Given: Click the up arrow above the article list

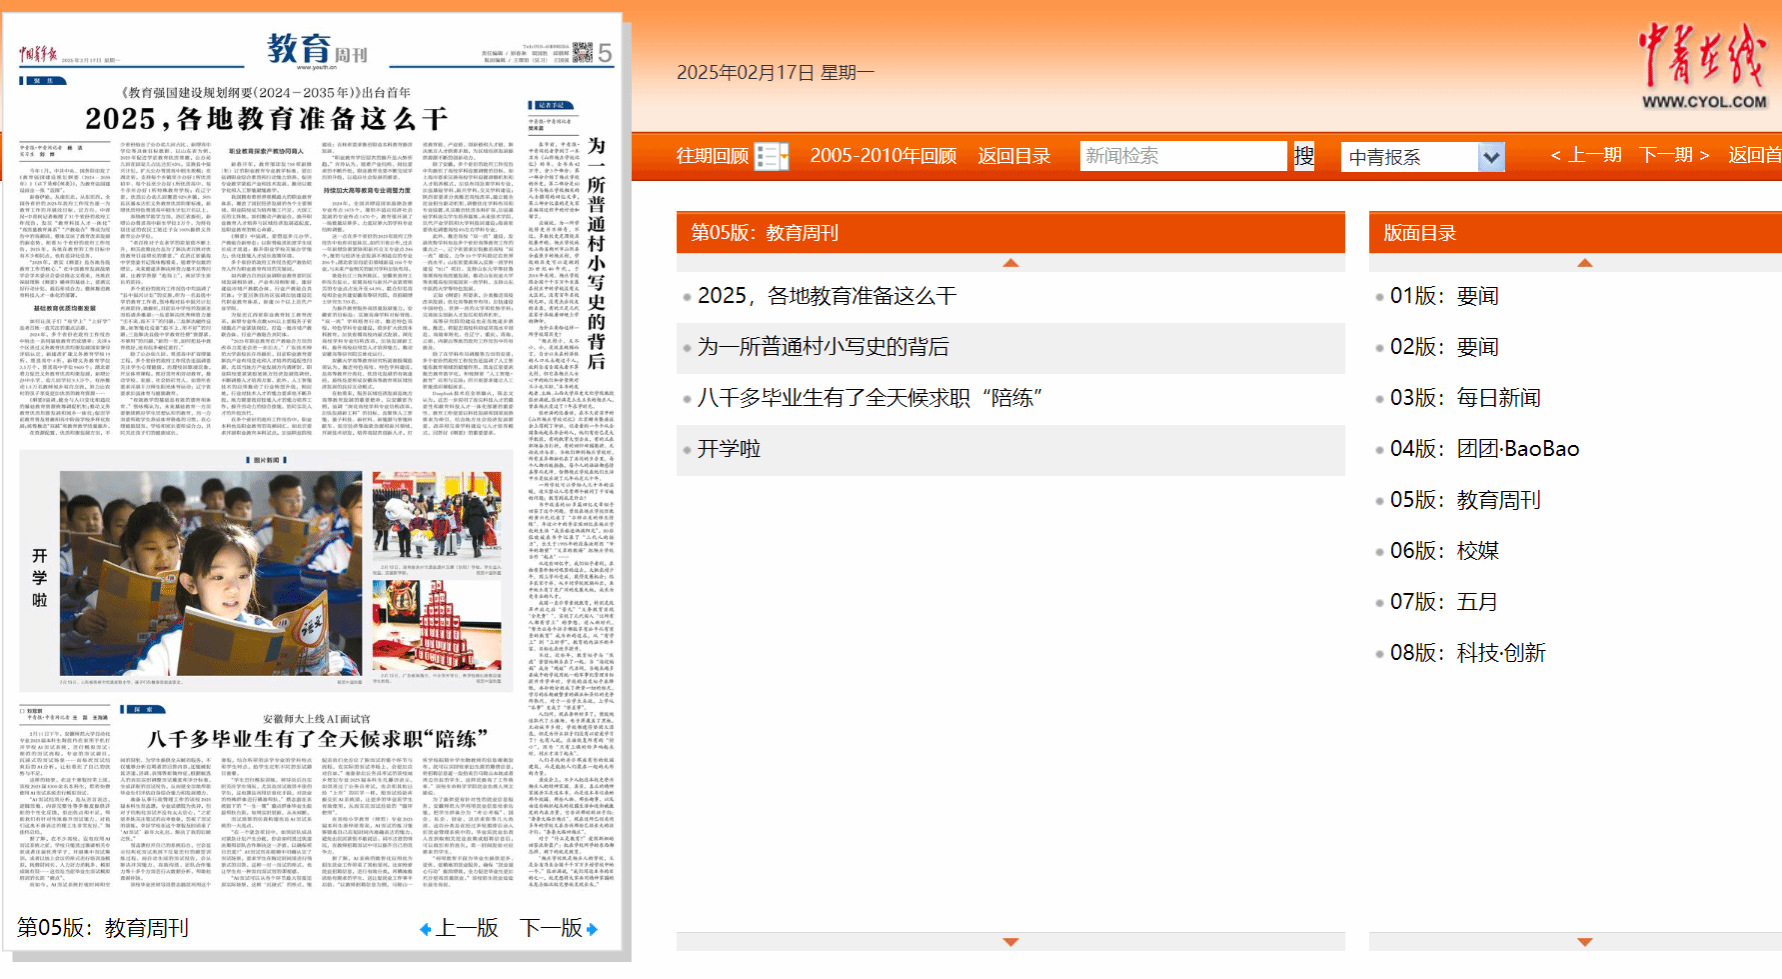Looking at the screenshot, I should point(1011,263).
